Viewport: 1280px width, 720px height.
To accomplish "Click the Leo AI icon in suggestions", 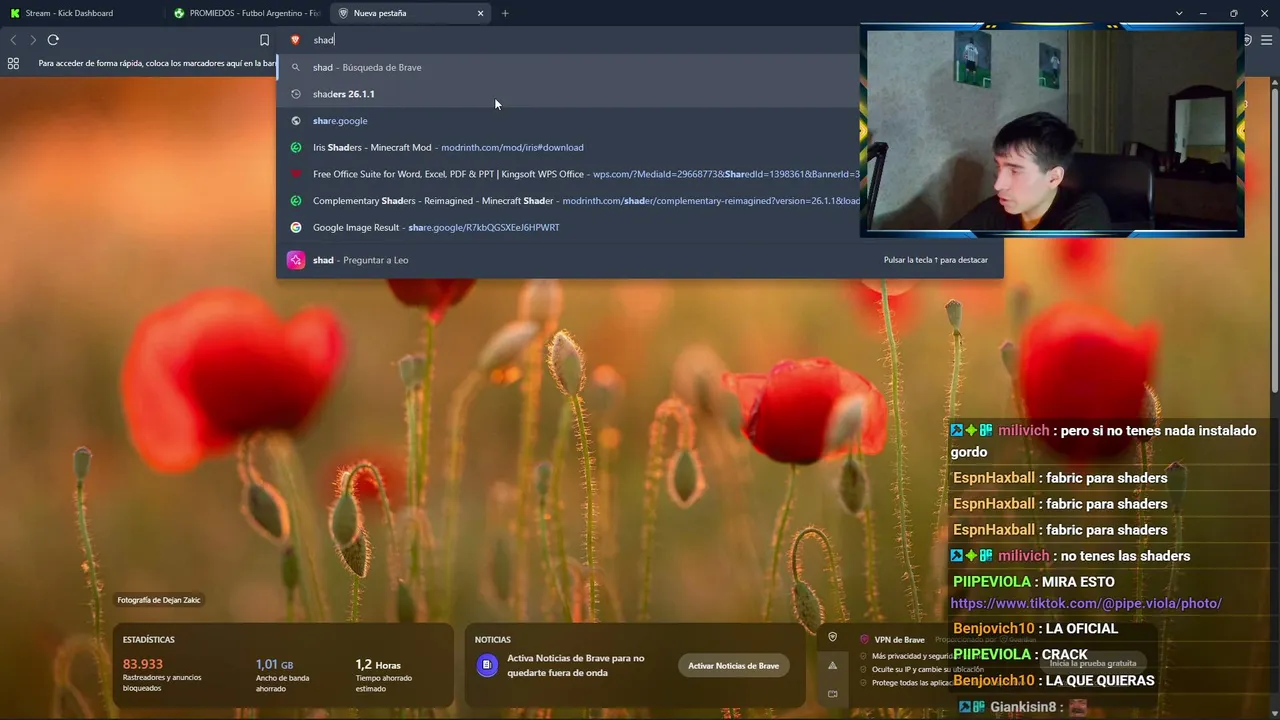I will click(x=295, y=260).
